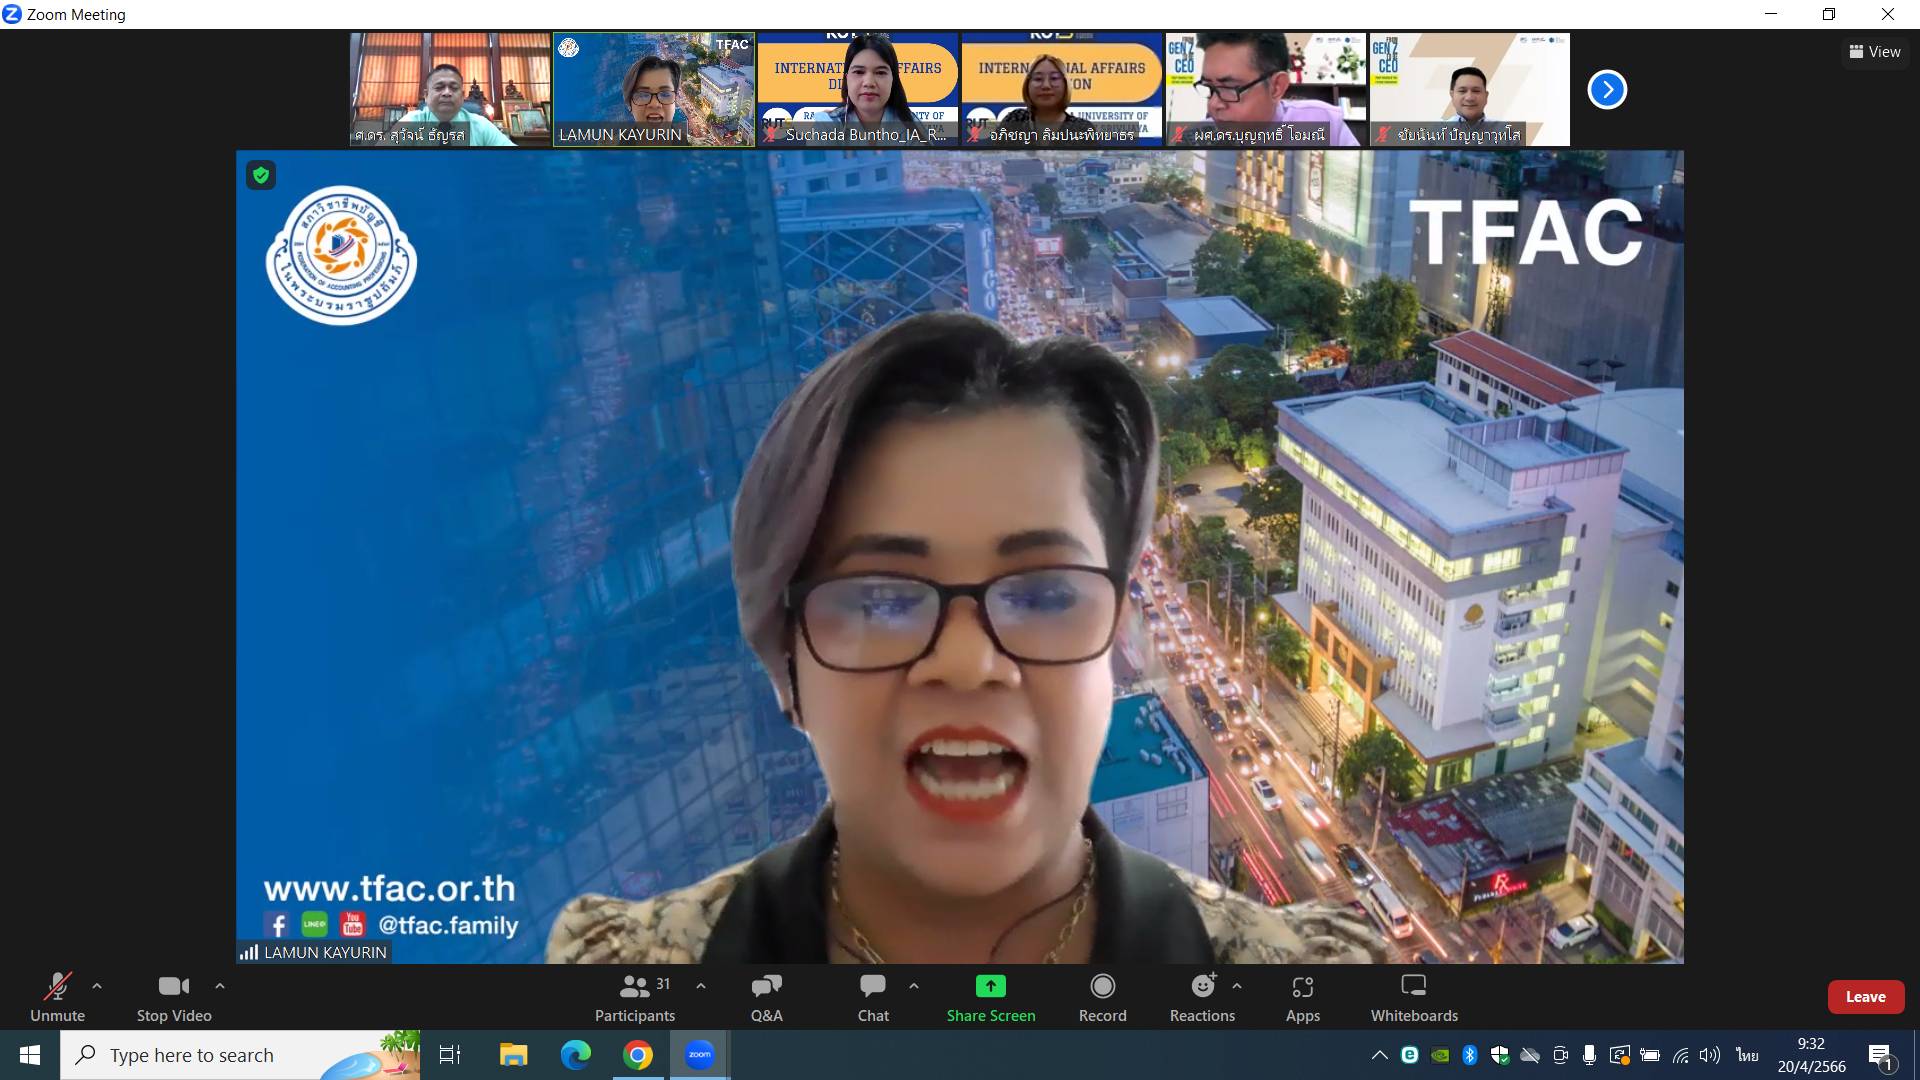1920x1080 pixels.
Task: Start Share Screen
Action: pos(991,997)
